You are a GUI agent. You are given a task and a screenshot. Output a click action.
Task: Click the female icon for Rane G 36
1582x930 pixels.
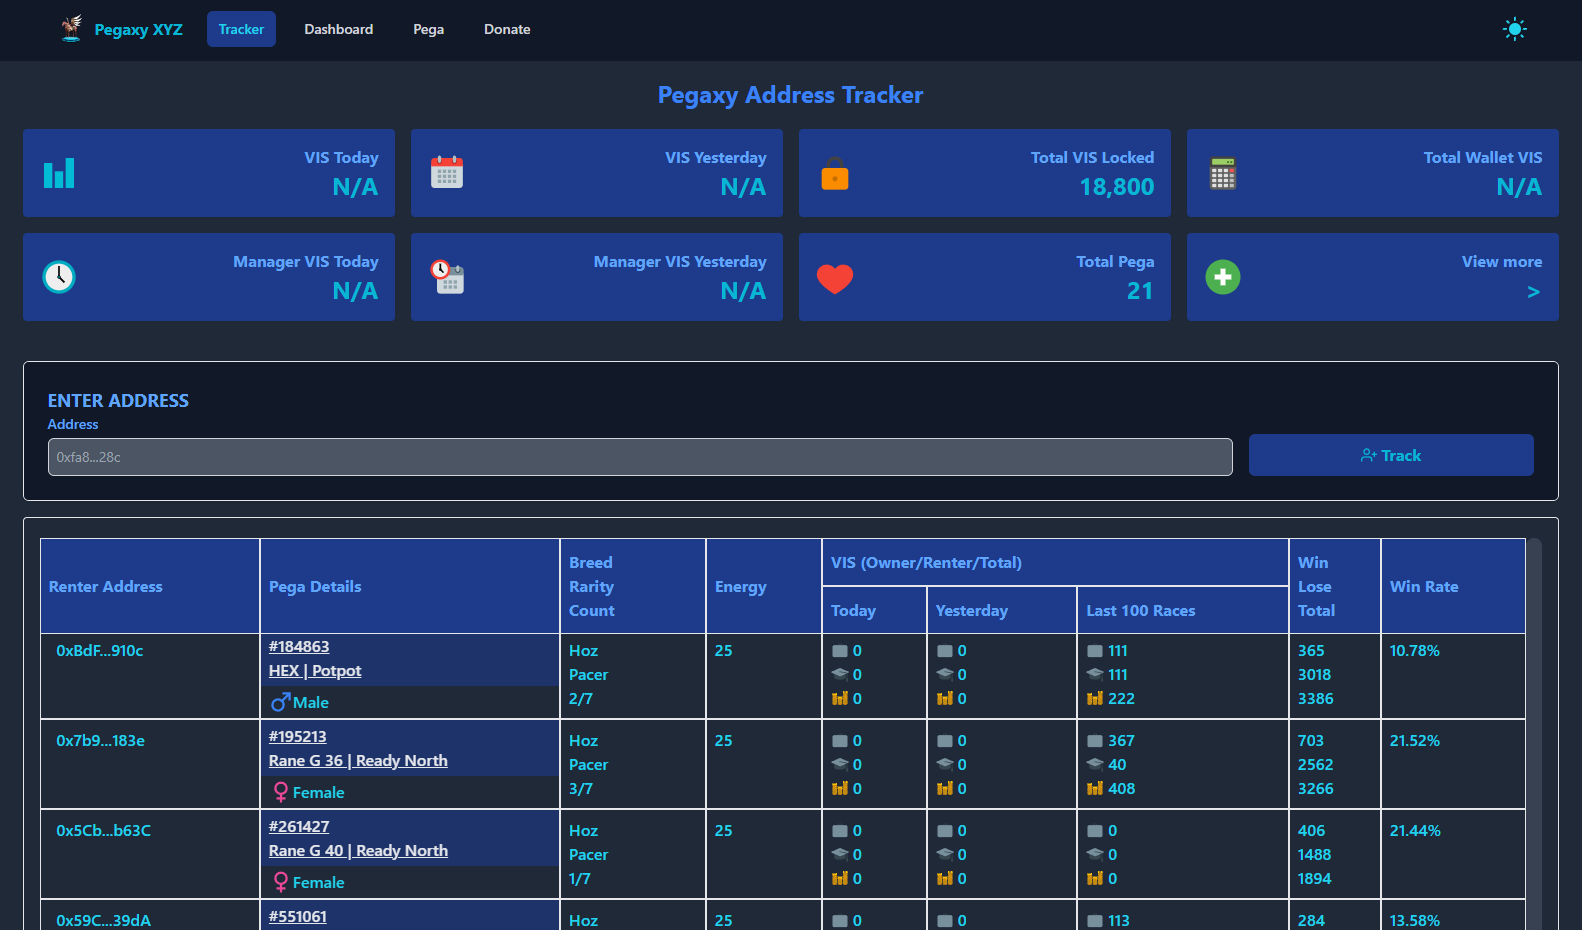point(281,792)
